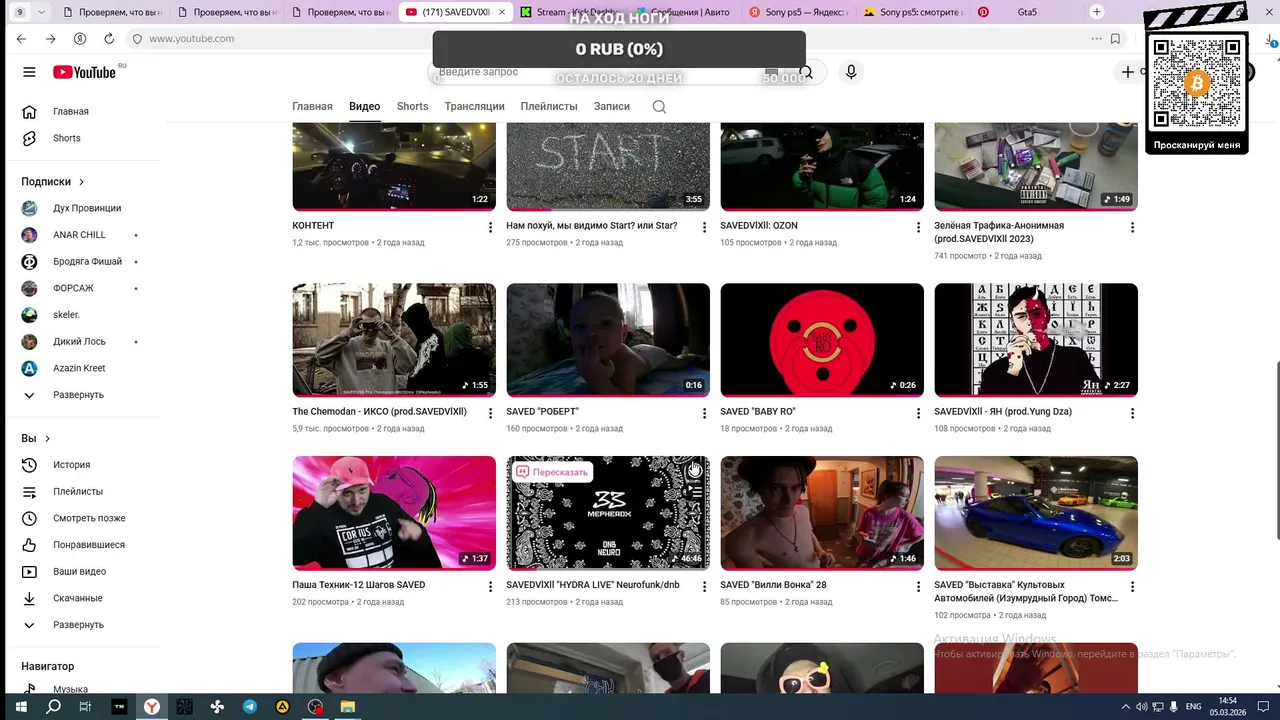Switch to the Gta5 browser tab
The width and height of the screenshot is (1280, 720).
(x=1027, y=12)
